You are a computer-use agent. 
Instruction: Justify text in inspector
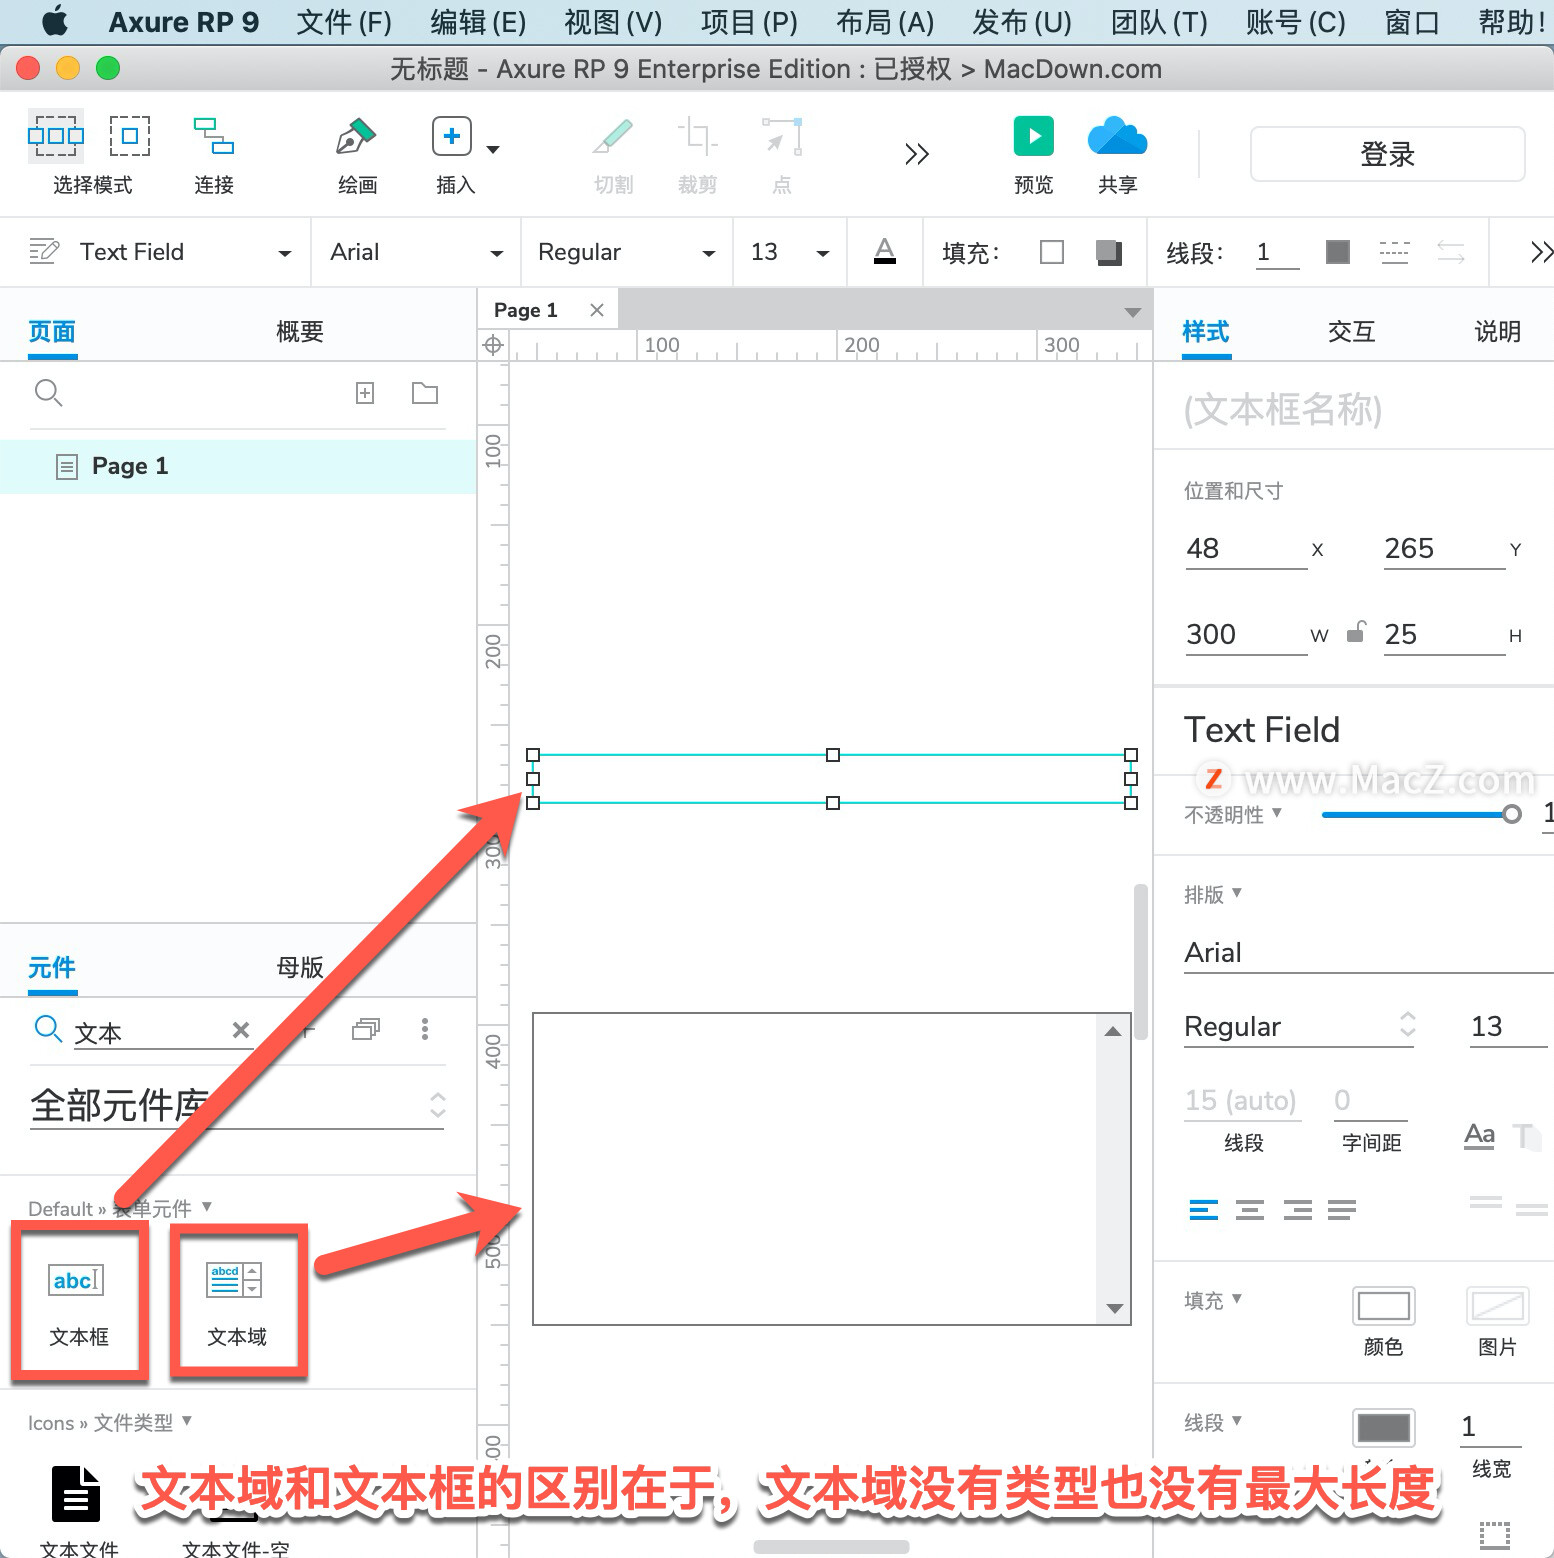point(1342,1210)
